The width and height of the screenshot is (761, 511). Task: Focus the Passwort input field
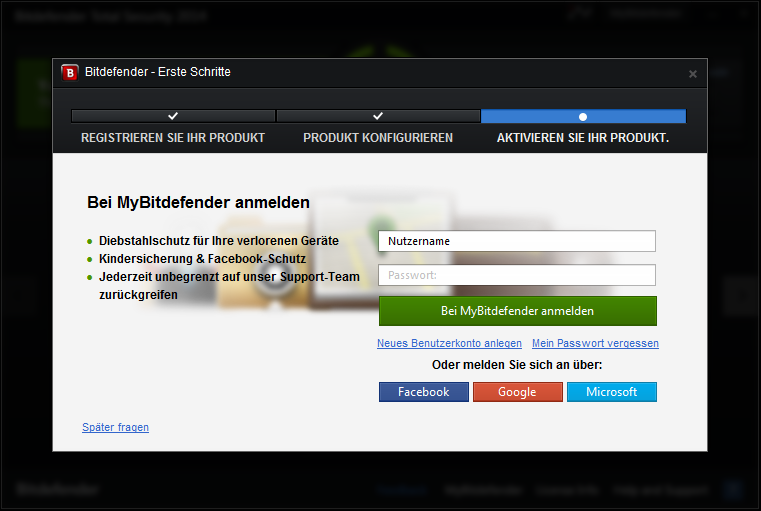tap(517, 275)
